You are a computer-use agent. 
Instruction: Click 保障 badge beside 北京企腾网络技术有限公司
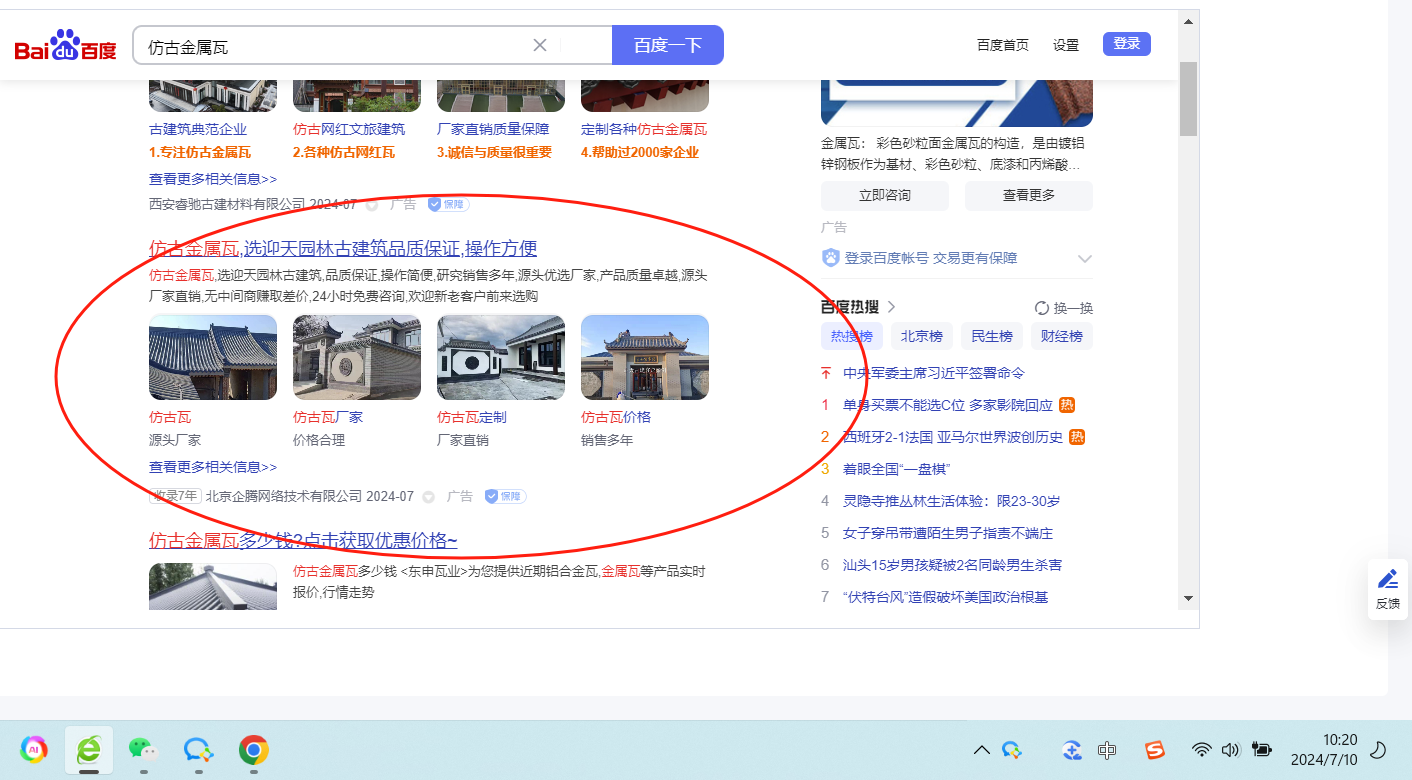tap(505, 496)
